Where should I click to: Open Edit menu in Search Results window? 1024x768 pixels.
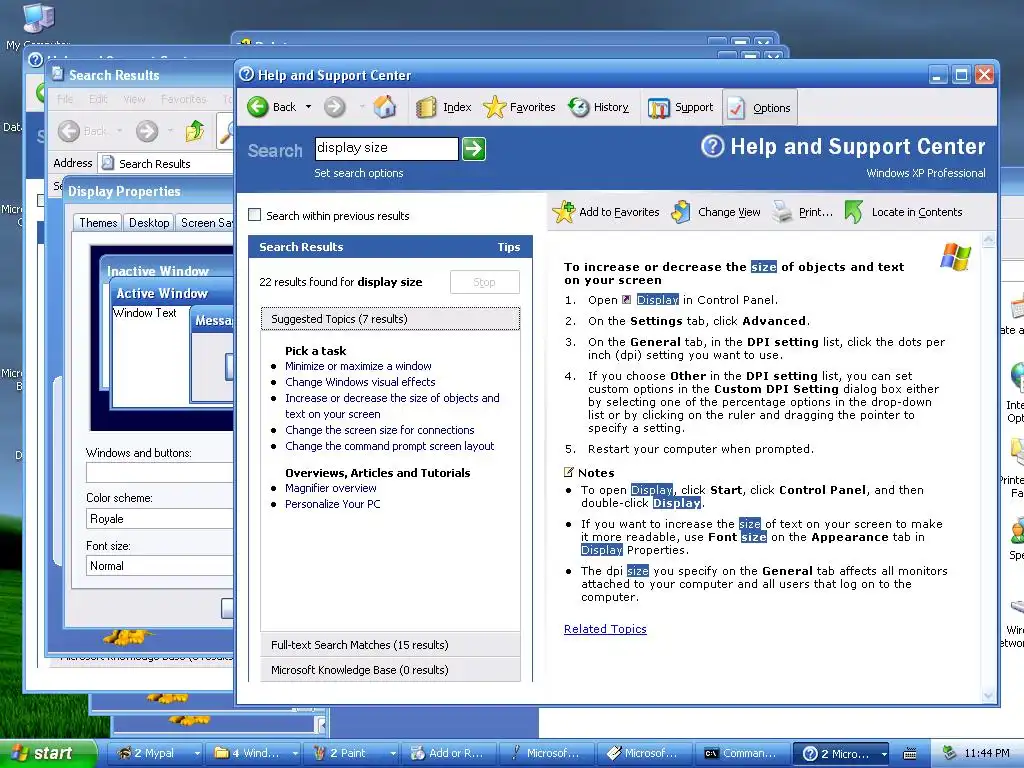click(x=98, y=99)
